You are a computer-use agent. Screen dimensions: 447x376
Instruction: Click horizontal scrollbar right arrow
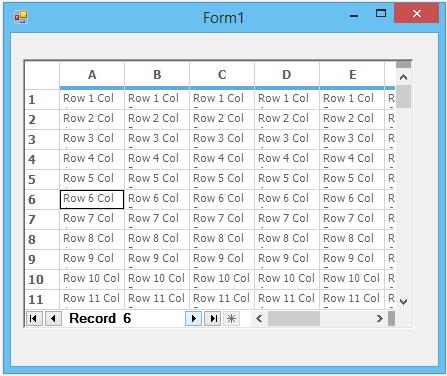point(380,319)
